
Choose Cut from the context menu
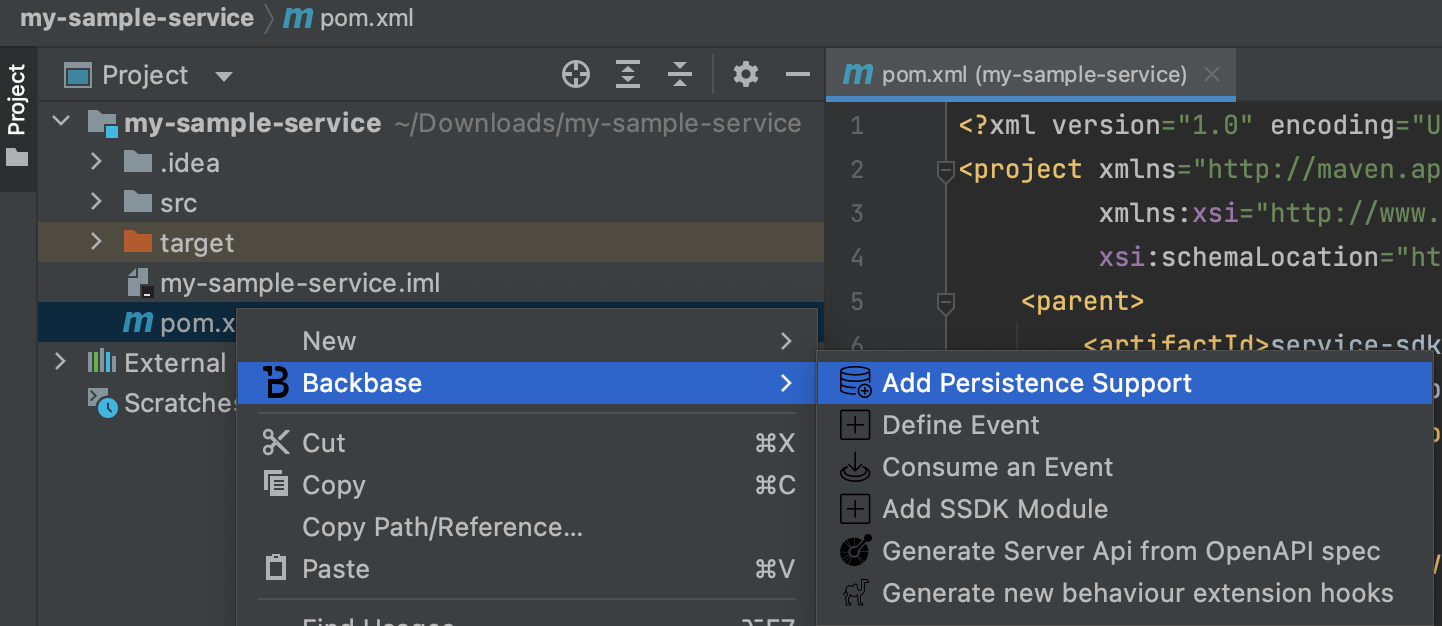coord(527,443)
